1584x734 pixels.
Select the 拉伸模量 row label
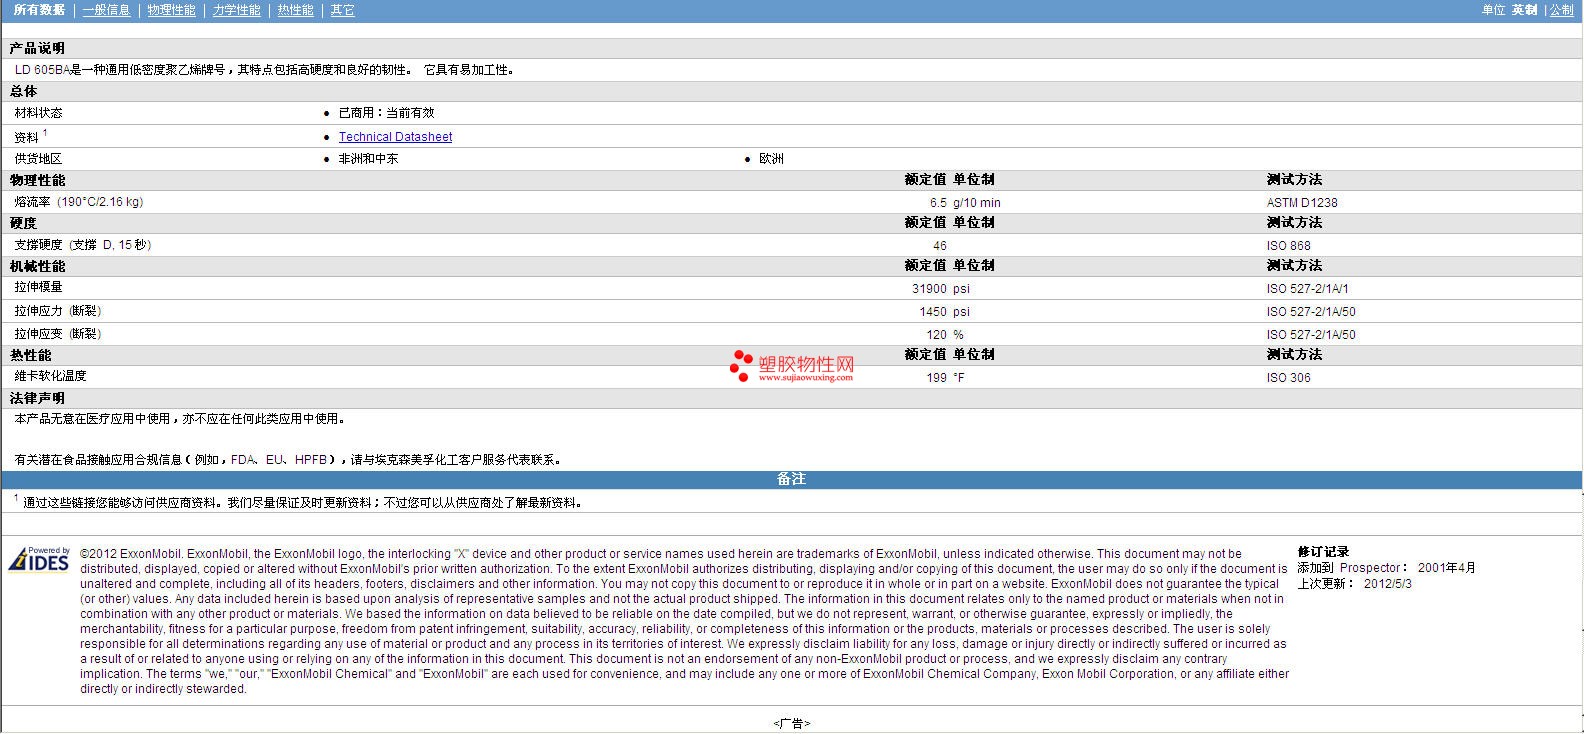[x=38, y=288]
